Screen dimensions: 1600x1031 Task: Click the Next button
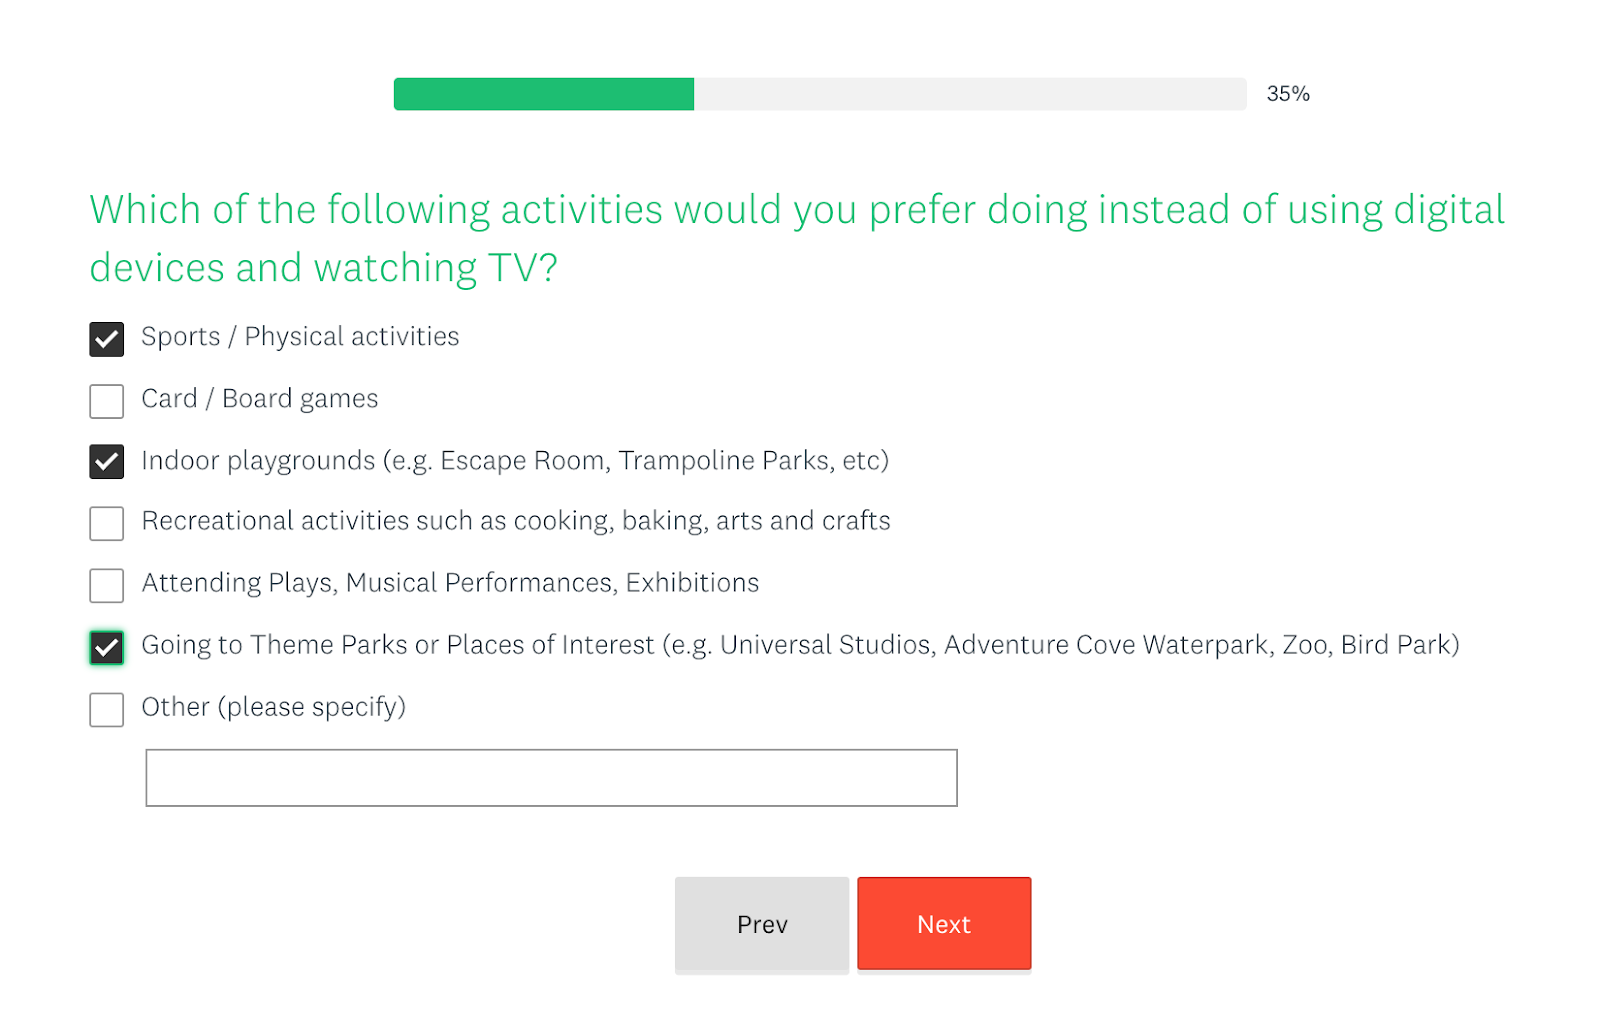point(943,923)
